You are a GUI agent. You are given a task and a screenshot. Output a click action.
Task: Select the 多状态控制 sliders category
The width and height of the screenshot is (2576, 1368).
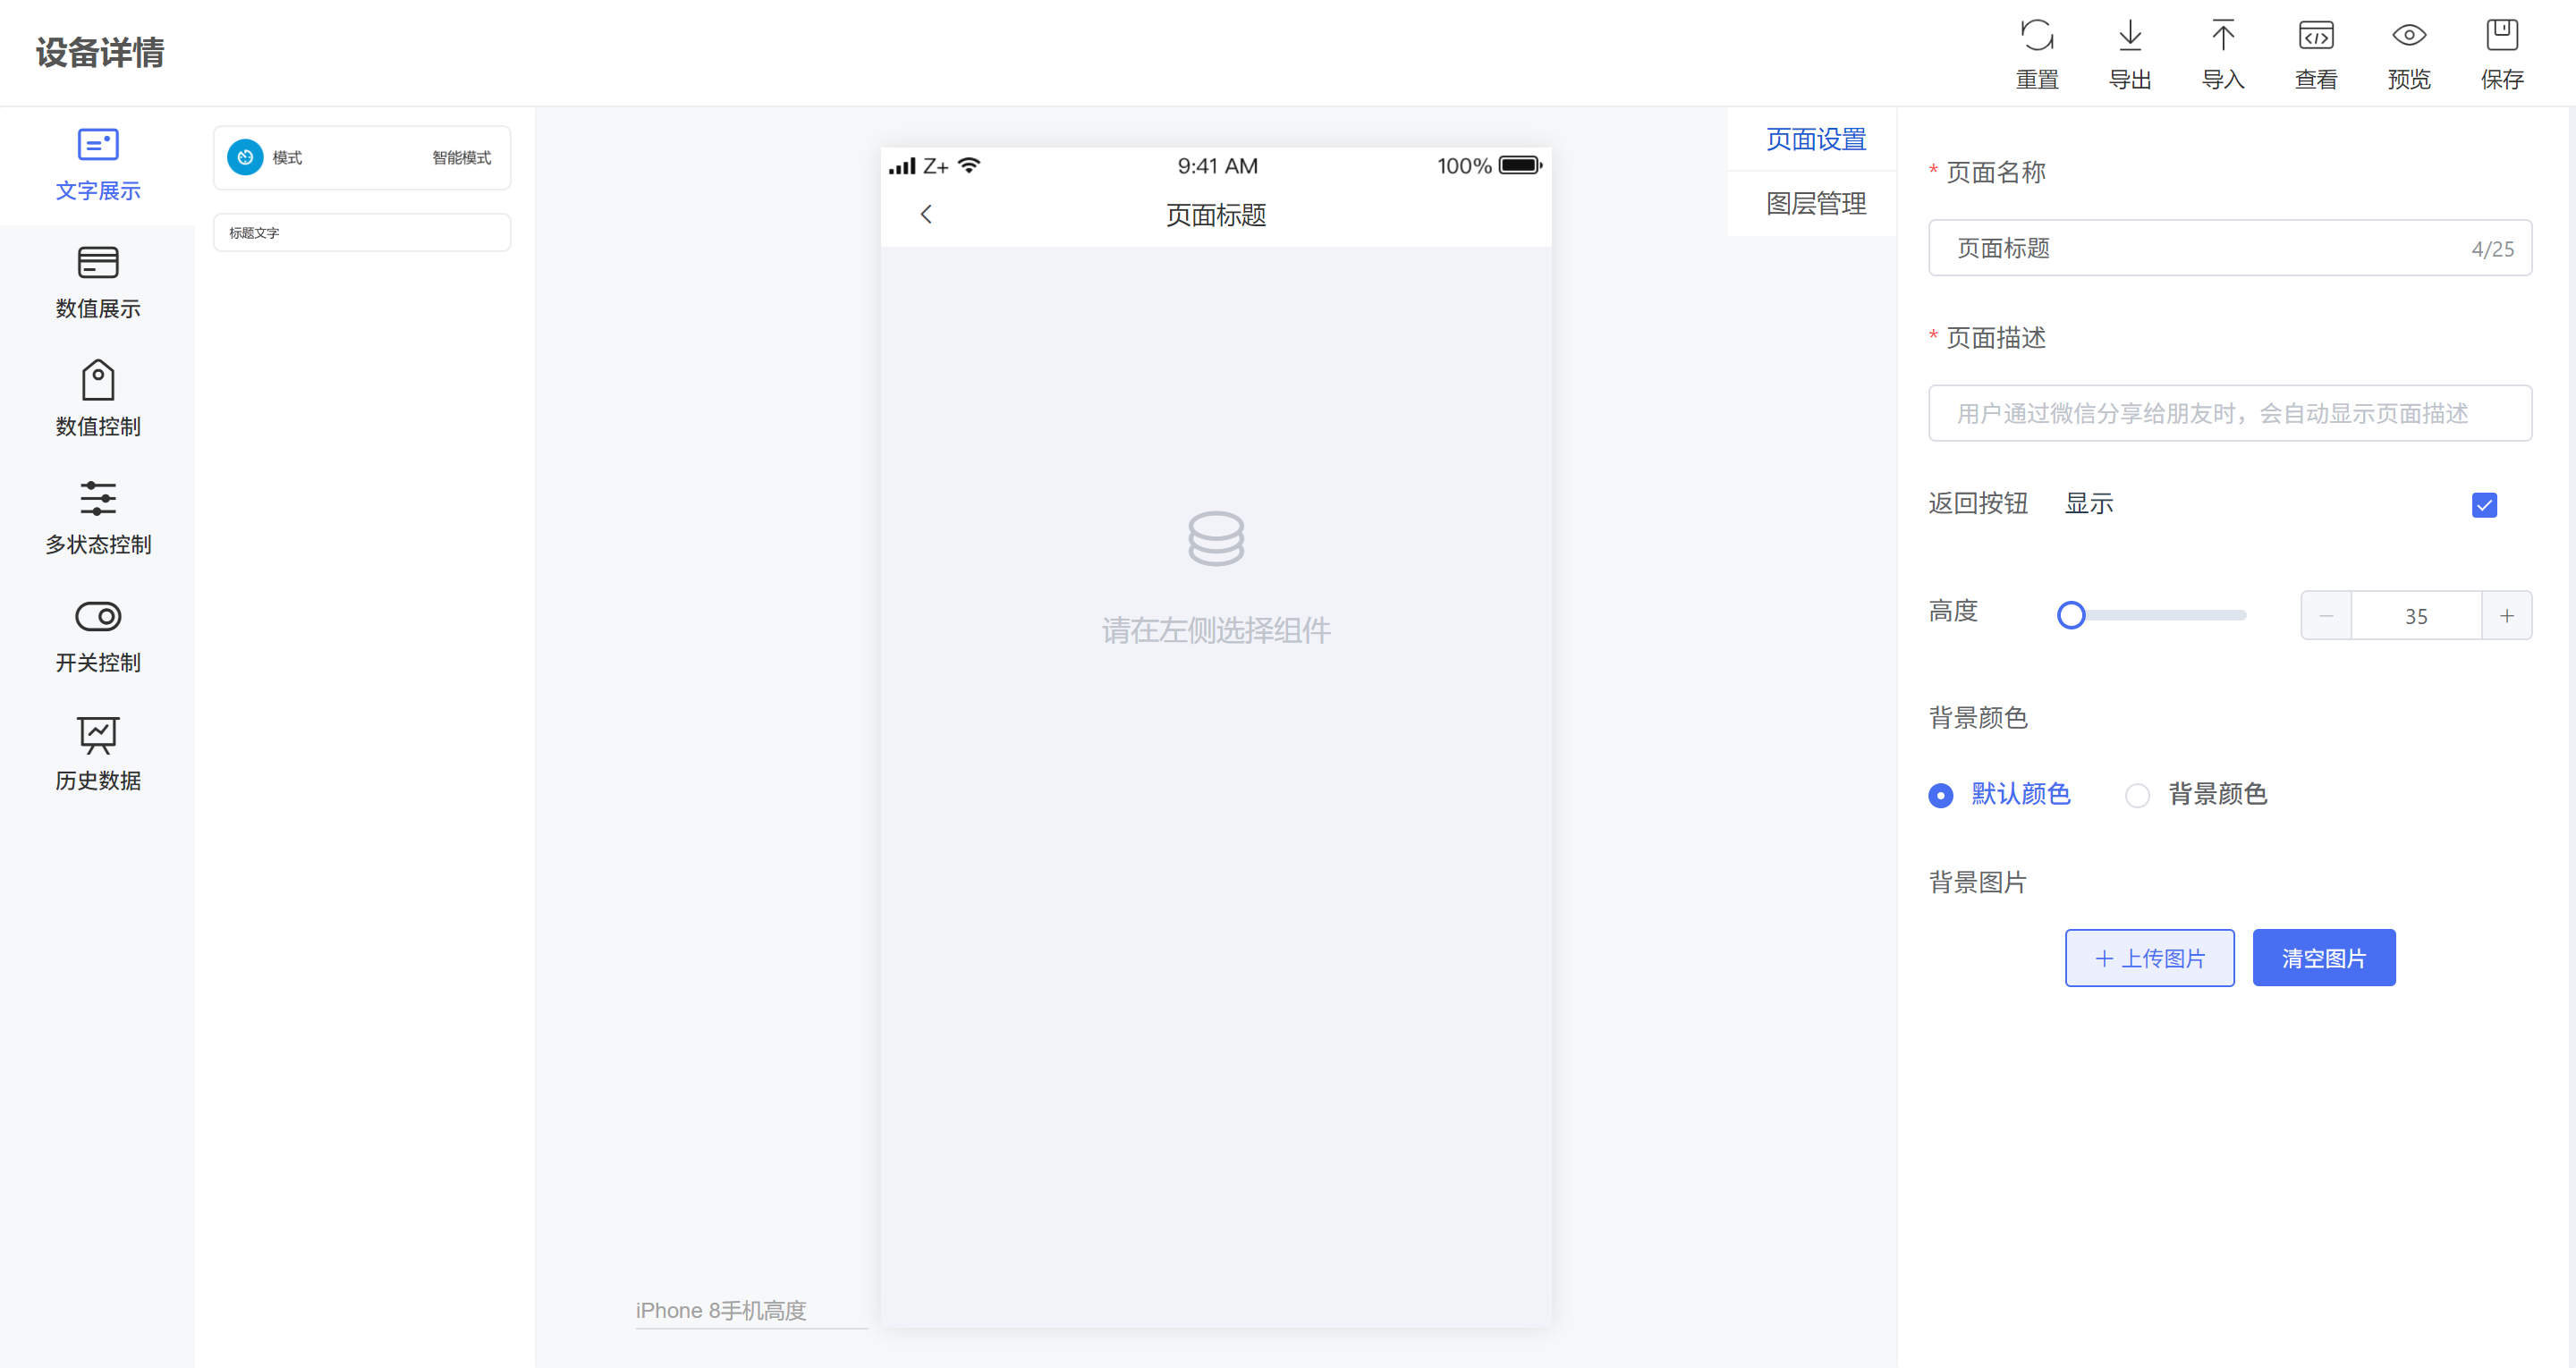(98, 520)
